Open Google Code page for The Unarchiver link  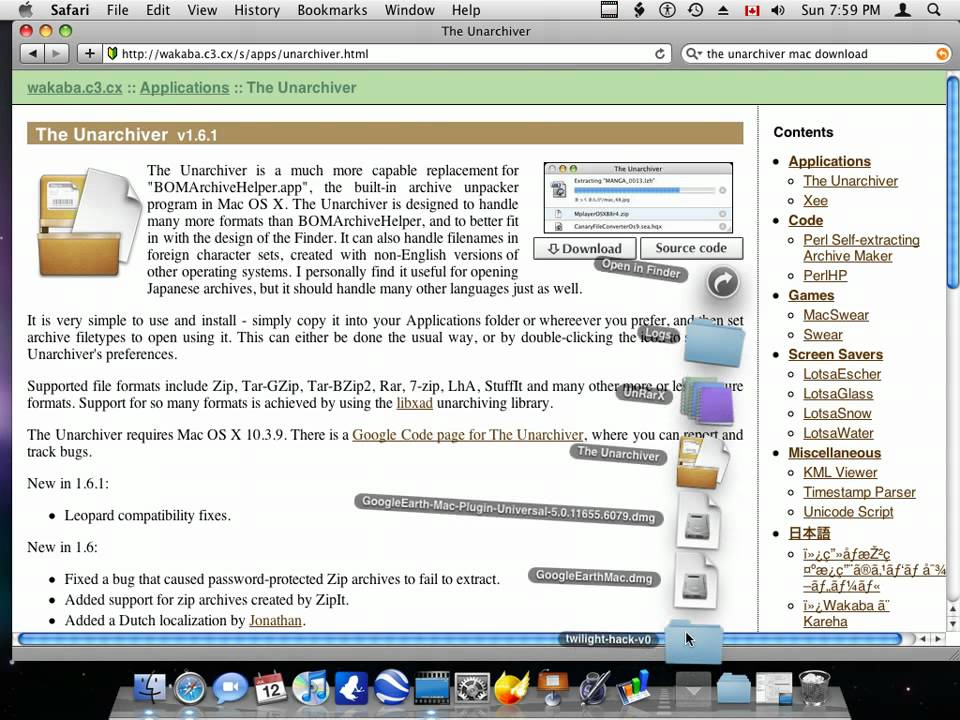(x=468, y=435)
